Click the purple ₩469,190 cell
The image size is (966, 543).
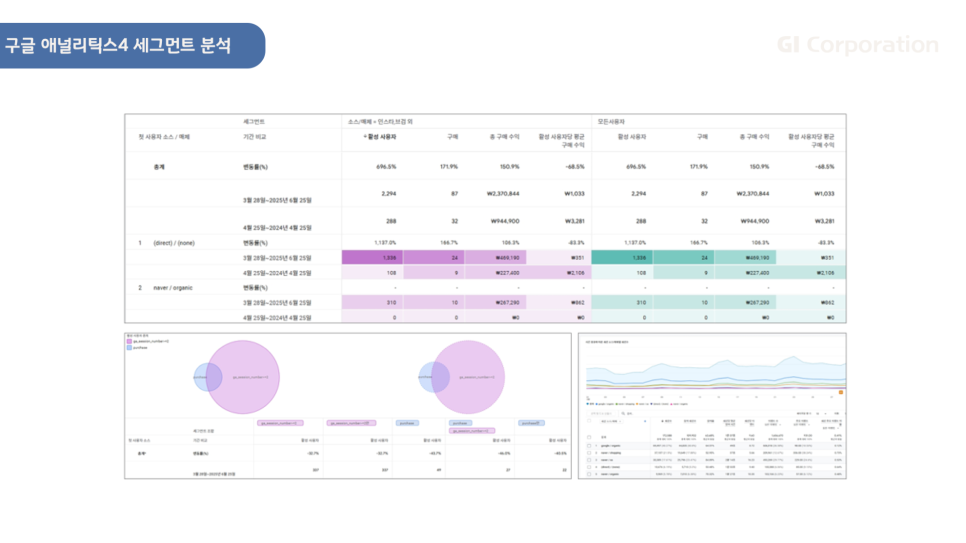[x=495, y=258]
